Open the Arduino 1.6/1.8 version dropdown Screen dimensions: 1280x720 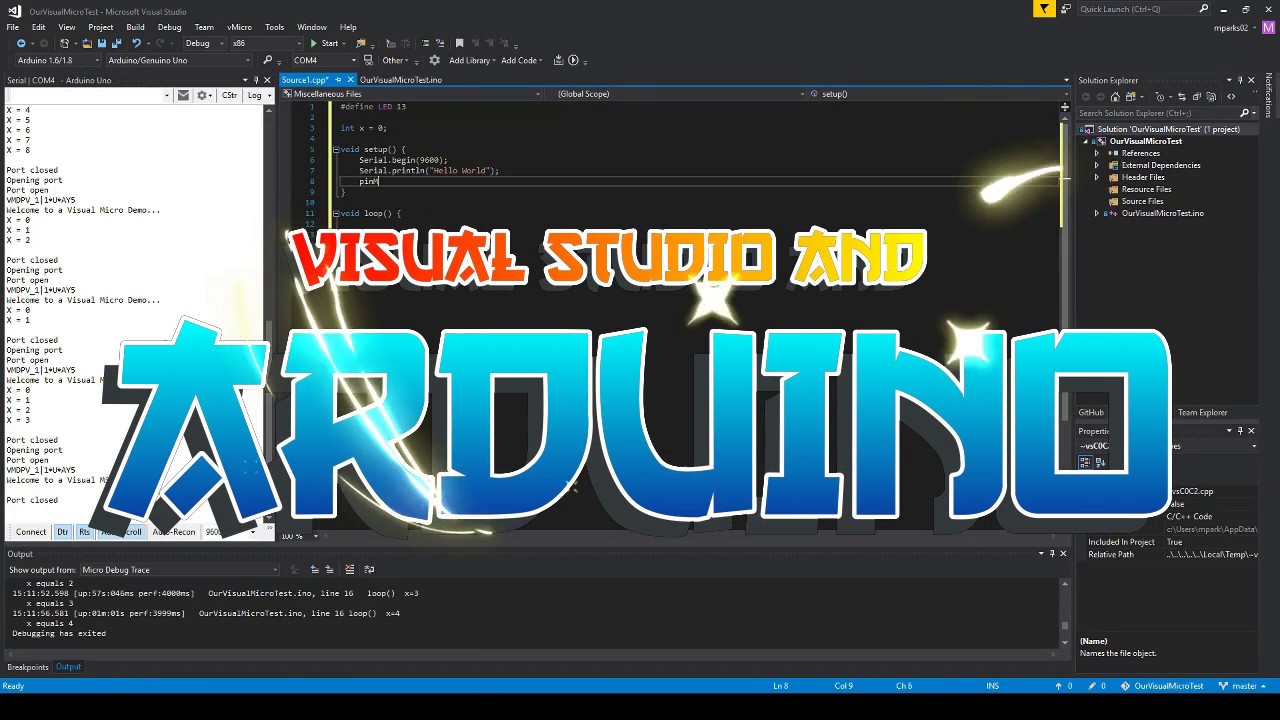tap(59, 60)
